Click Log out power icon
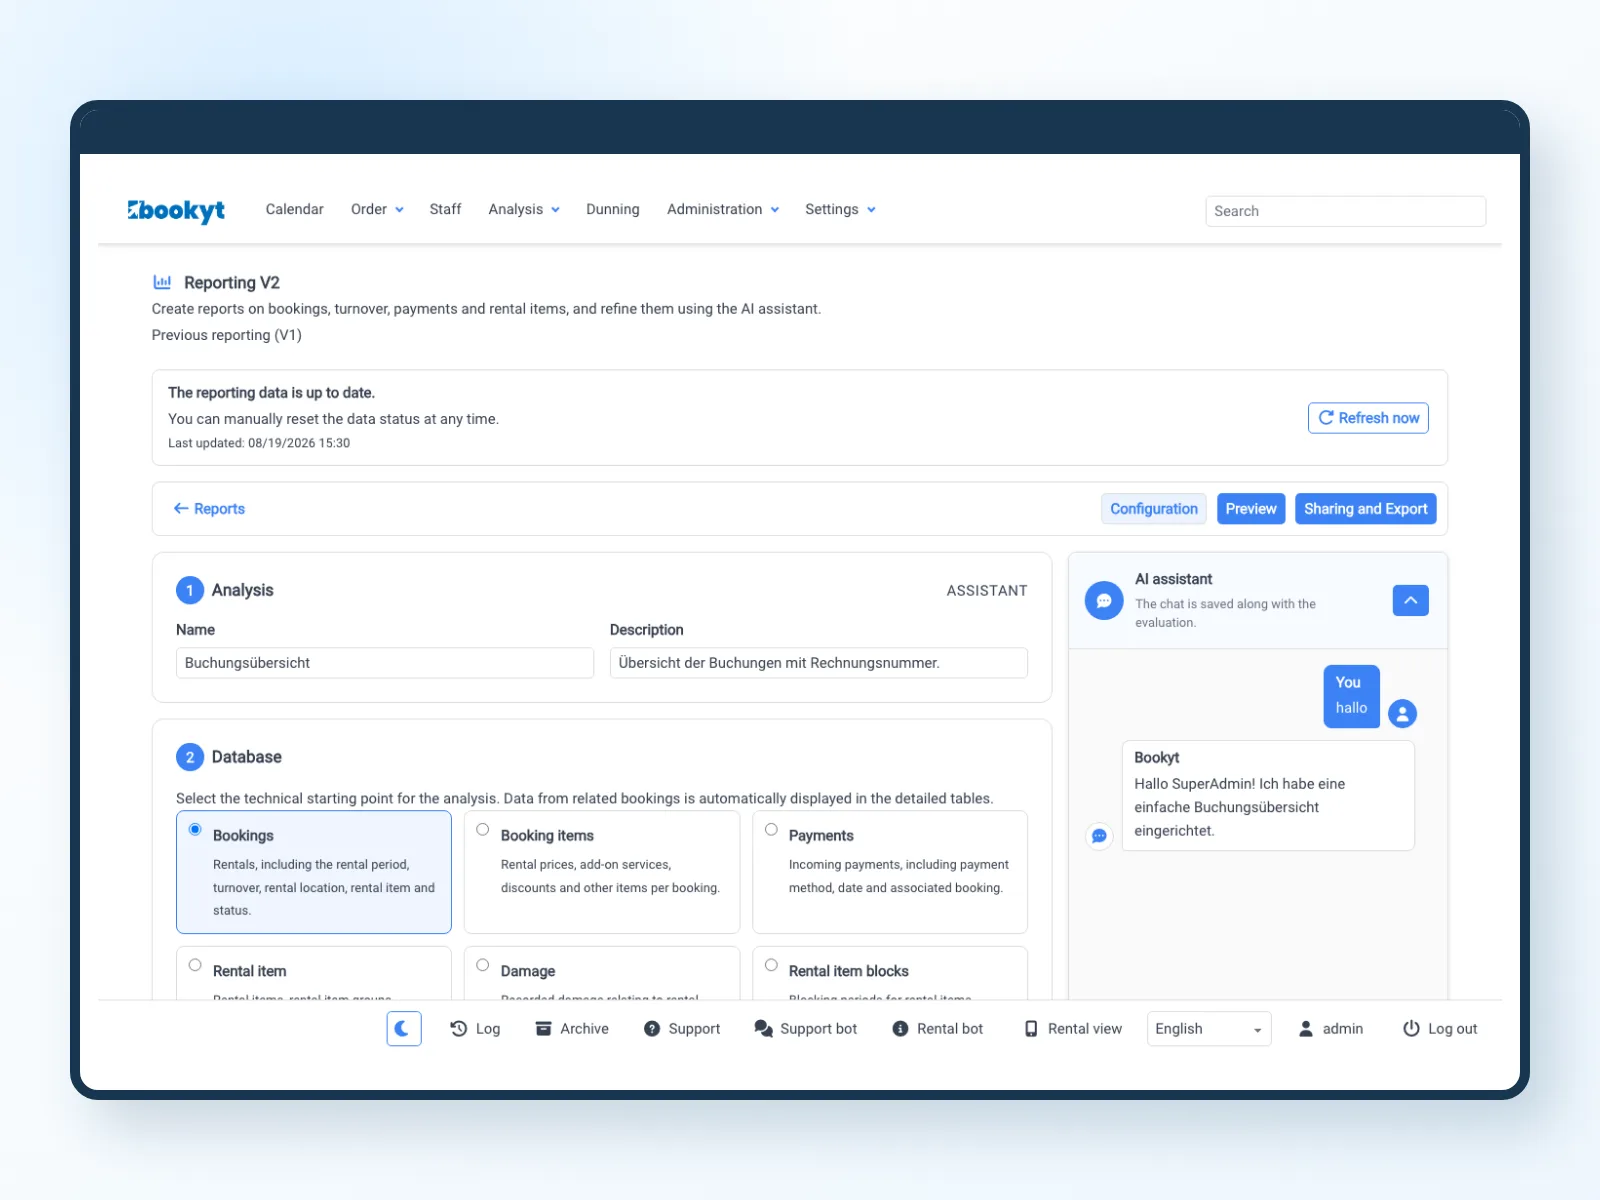 (1411, 1028)
